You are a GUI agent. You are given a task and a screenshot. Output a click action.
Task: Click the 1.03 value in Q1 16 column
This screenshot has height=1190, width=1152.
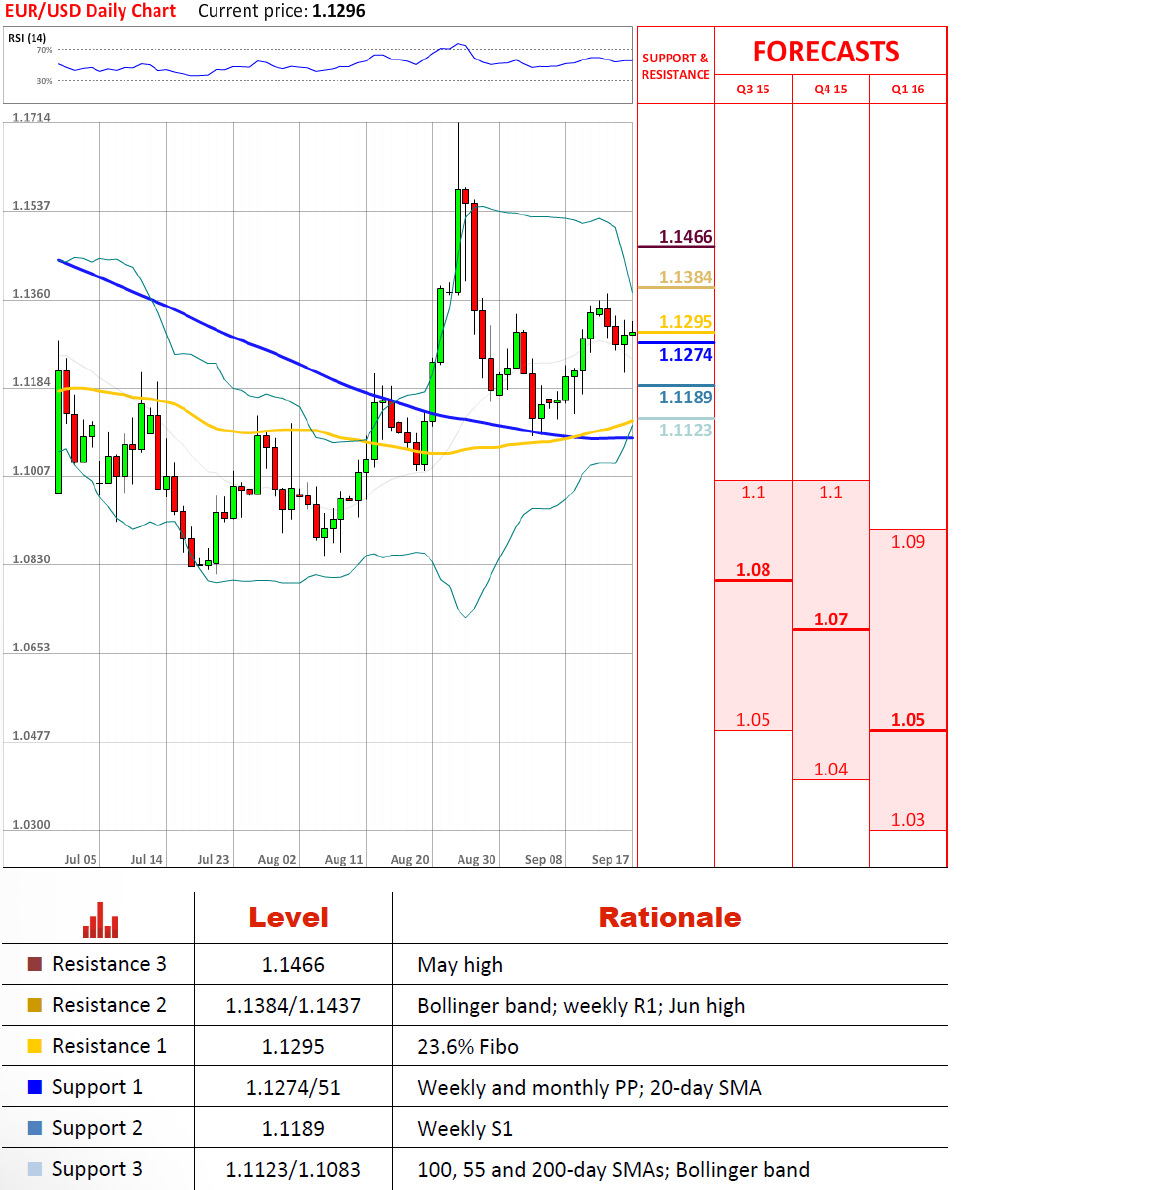[908, 820]
